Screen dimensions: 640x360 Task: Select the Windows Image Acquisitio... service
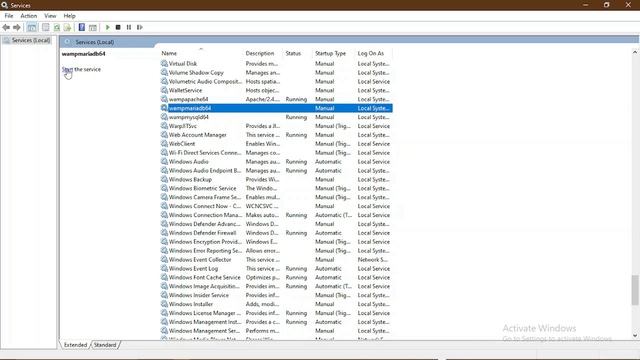click(x=204, y=286)
